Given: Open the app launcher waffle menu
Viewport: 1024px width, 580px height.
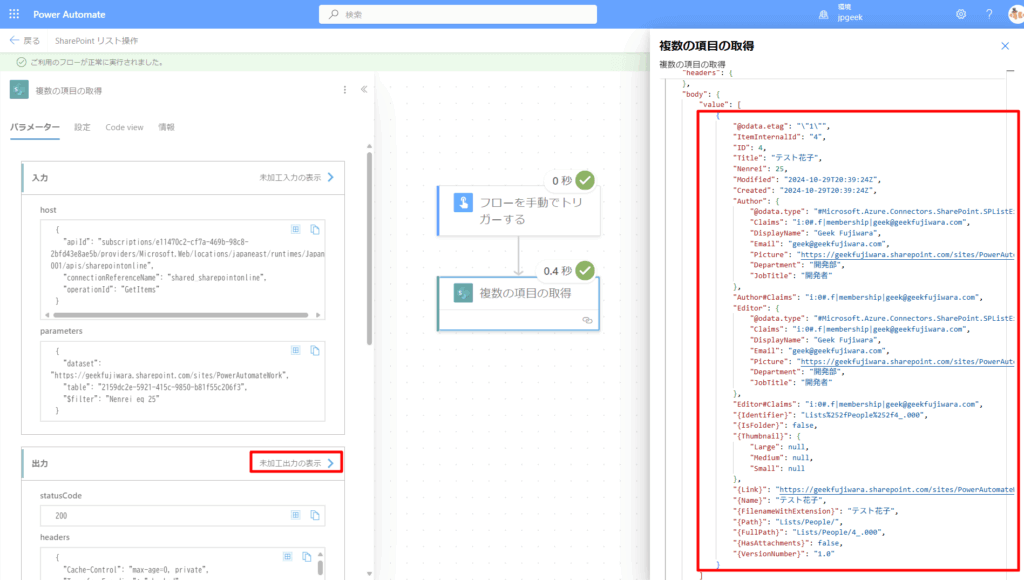Looking at the screenshot, I should point(14,14).
